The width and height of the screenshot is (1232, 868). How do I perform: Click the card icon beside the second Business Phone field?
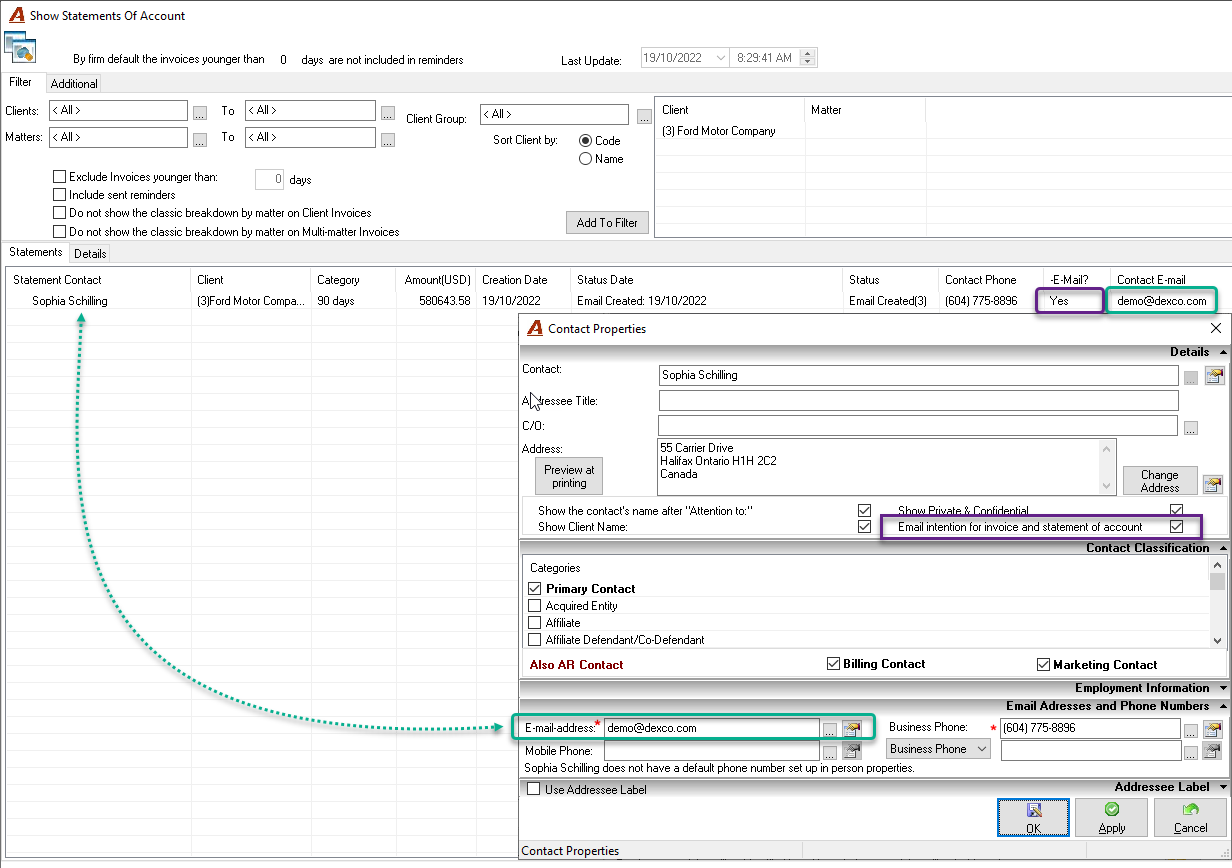[1213, 751]
